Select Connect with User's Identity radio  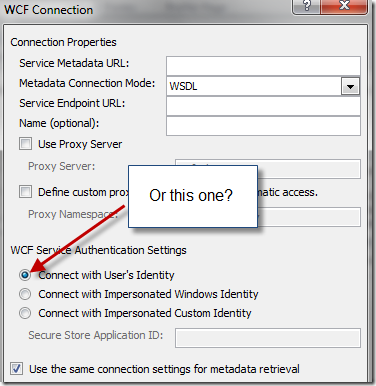[25, 275]
